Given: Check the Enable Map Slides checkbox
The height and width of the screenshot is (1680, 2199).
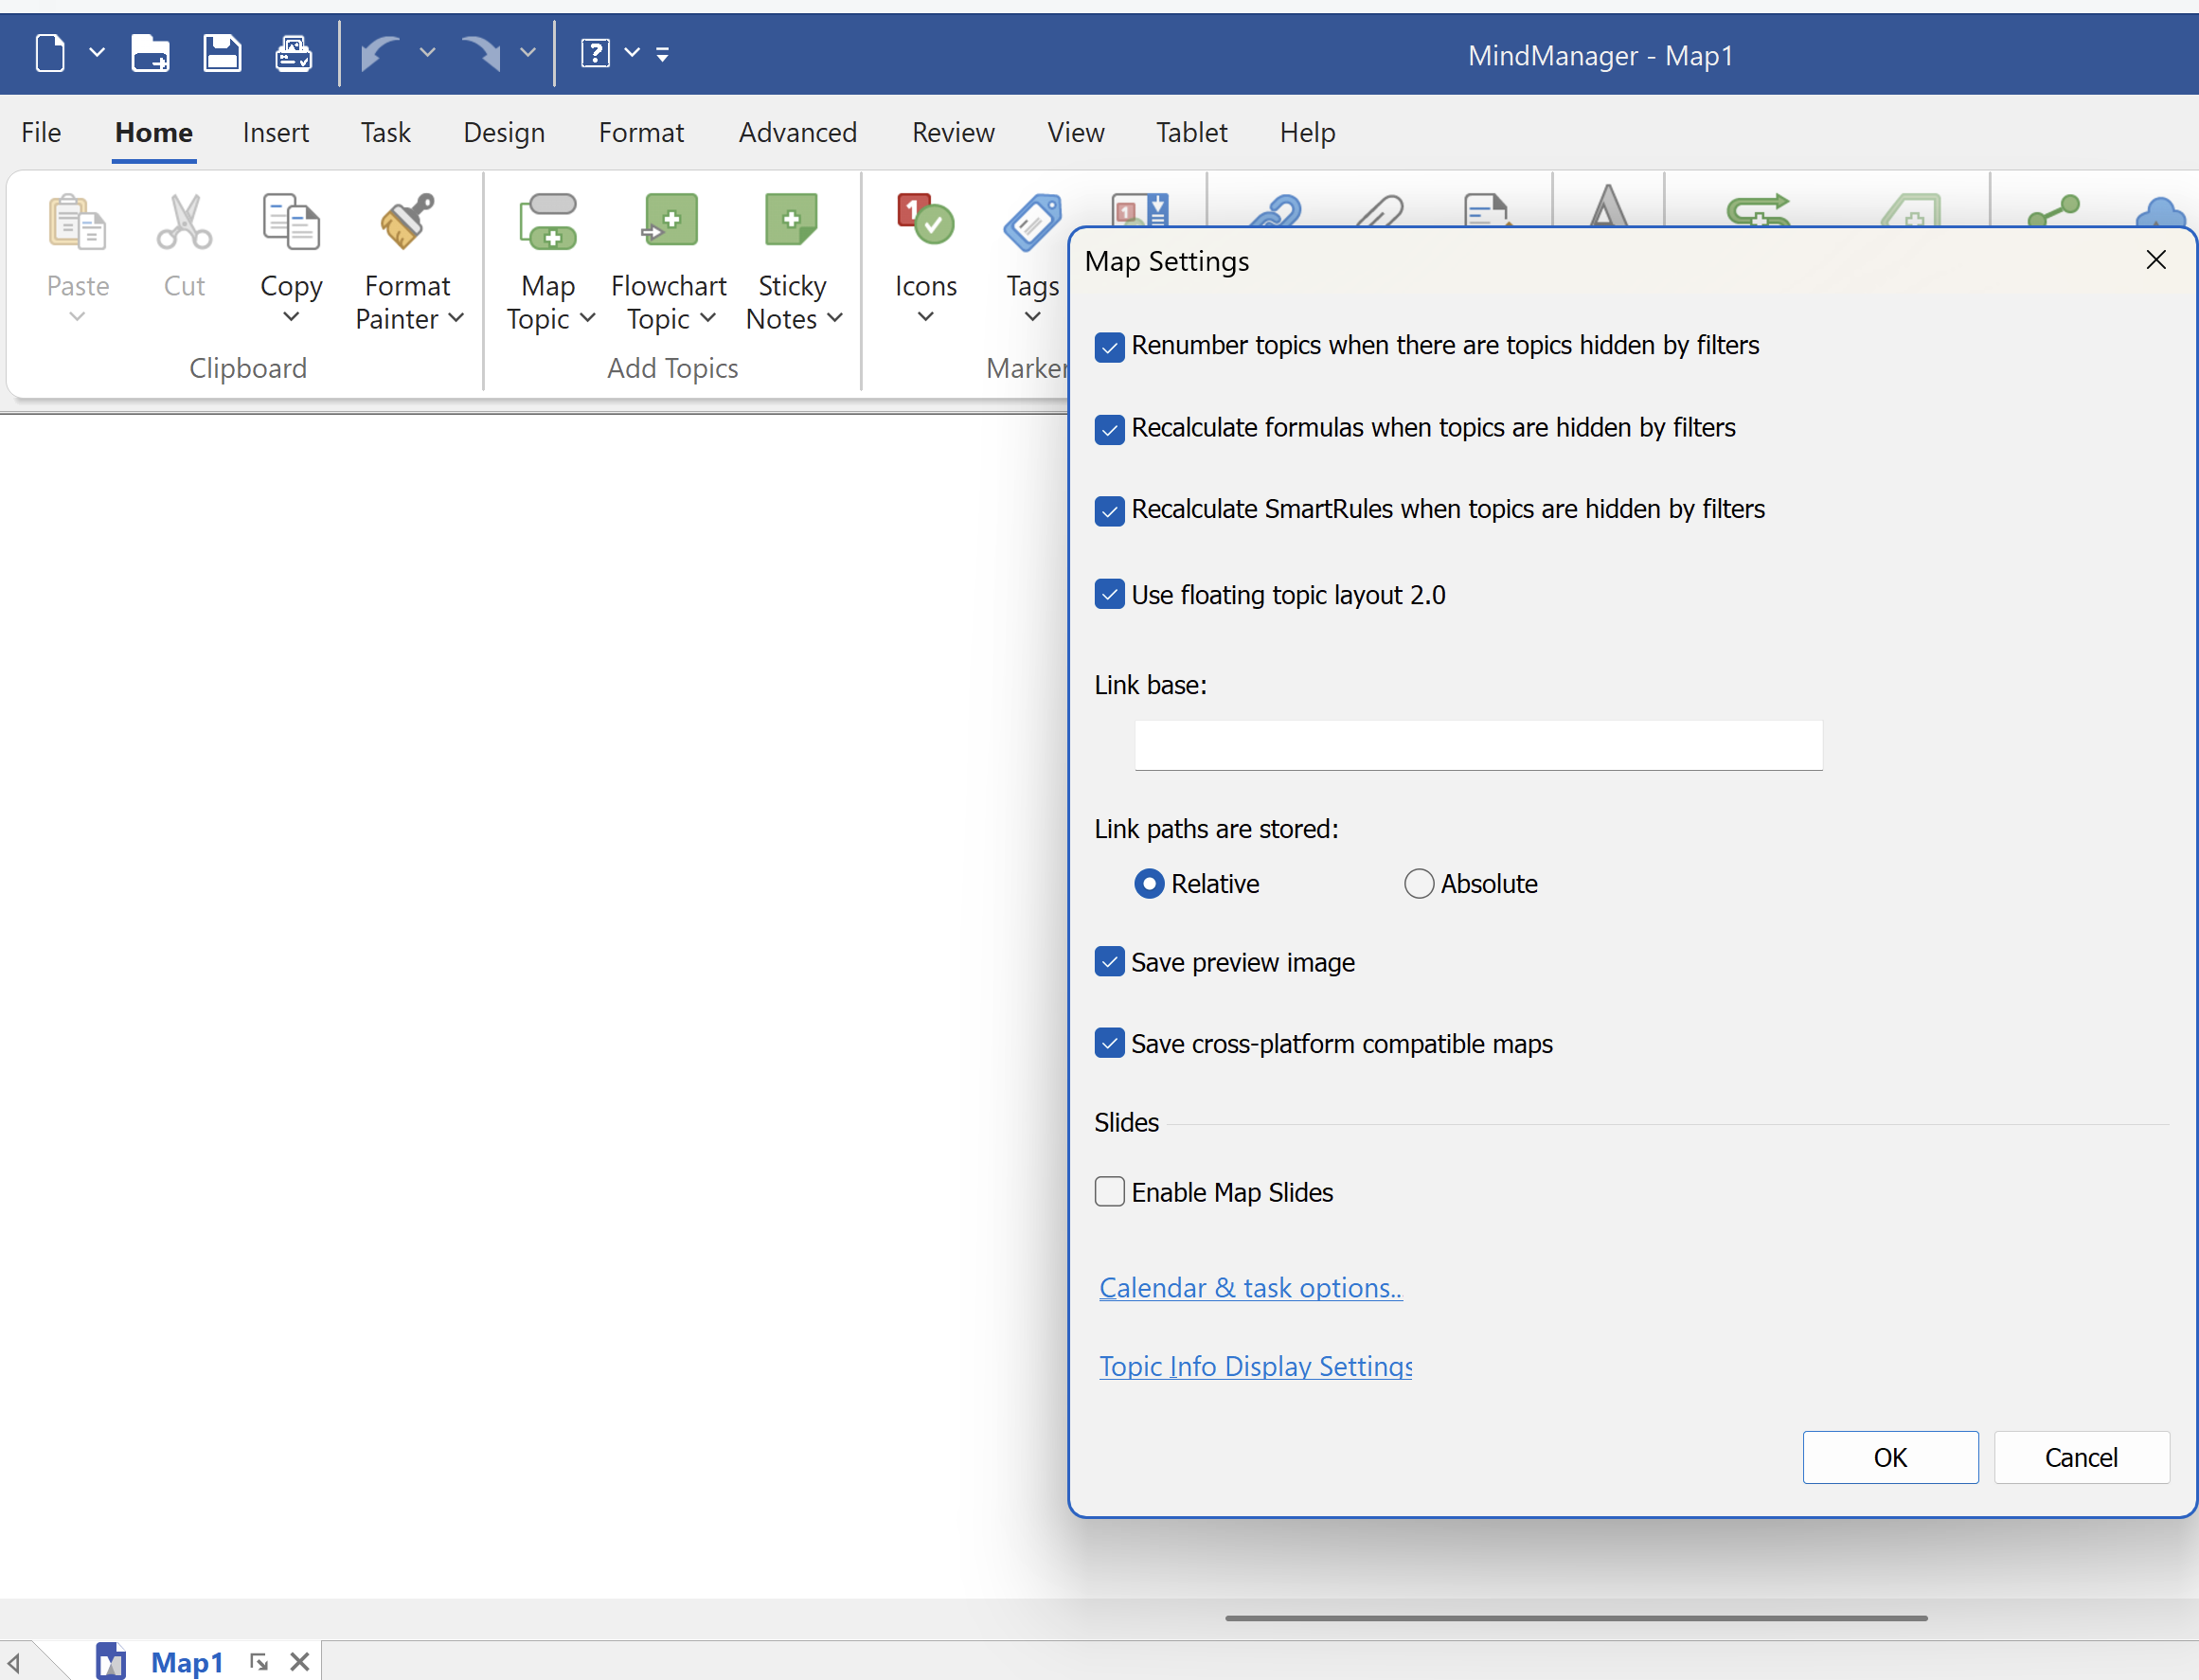Looking at the screenshot, I should pos(1109,1192).
